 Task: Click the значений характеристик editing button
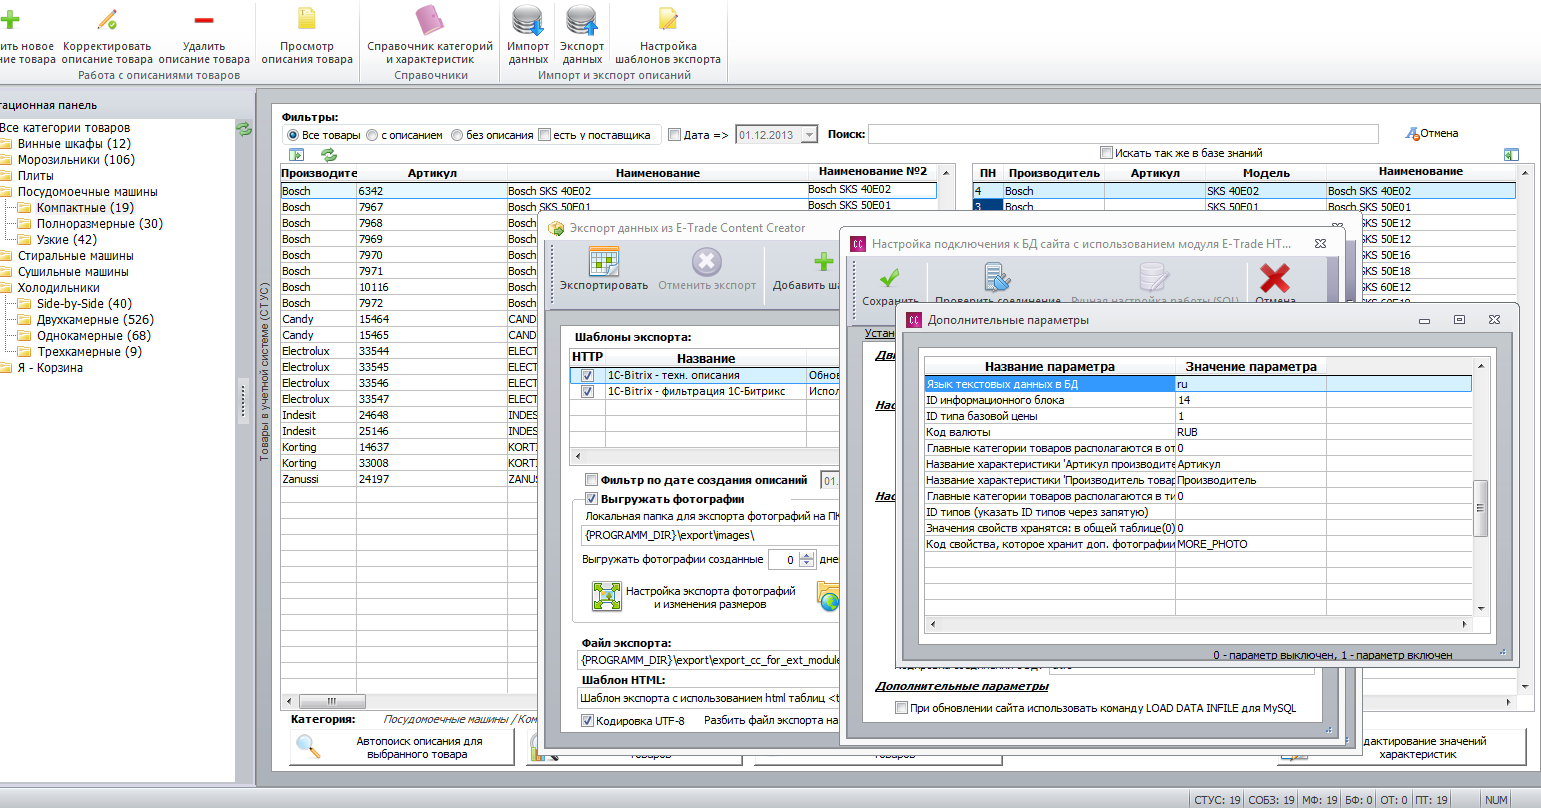[x=1403, y=747]
